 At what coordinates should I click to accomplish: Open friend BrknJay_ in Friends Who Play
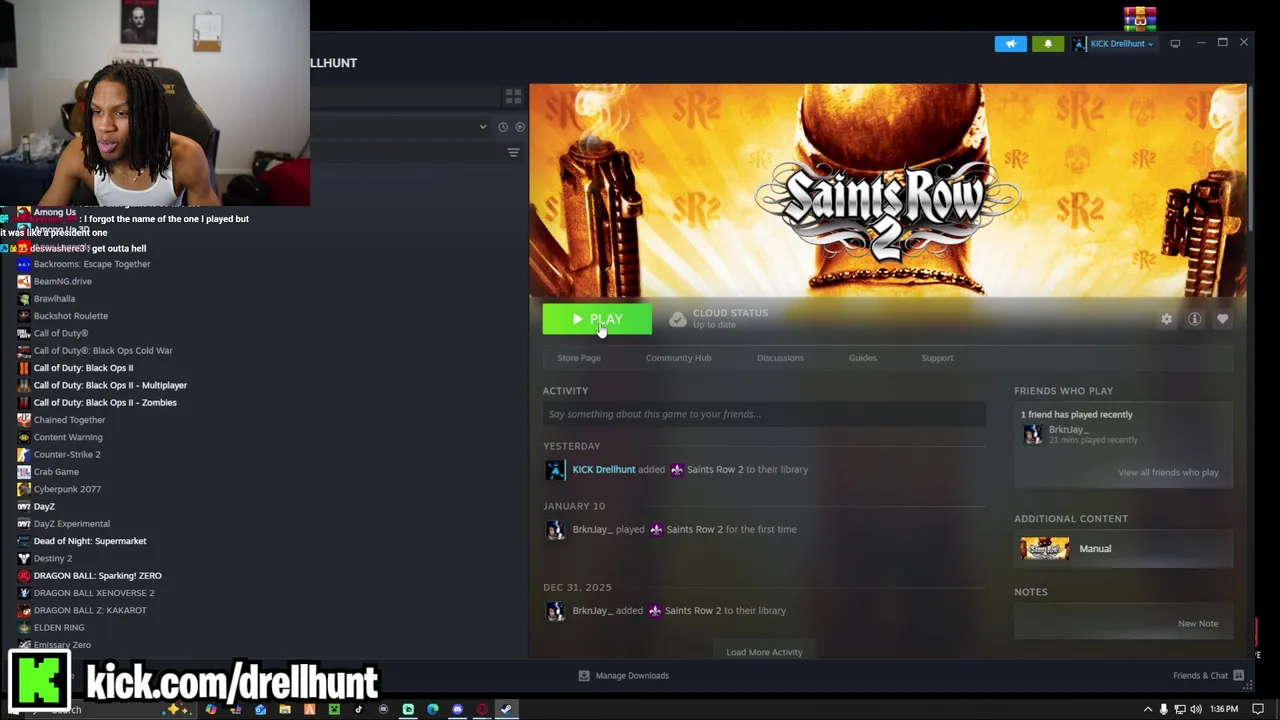click(1068, 430)
